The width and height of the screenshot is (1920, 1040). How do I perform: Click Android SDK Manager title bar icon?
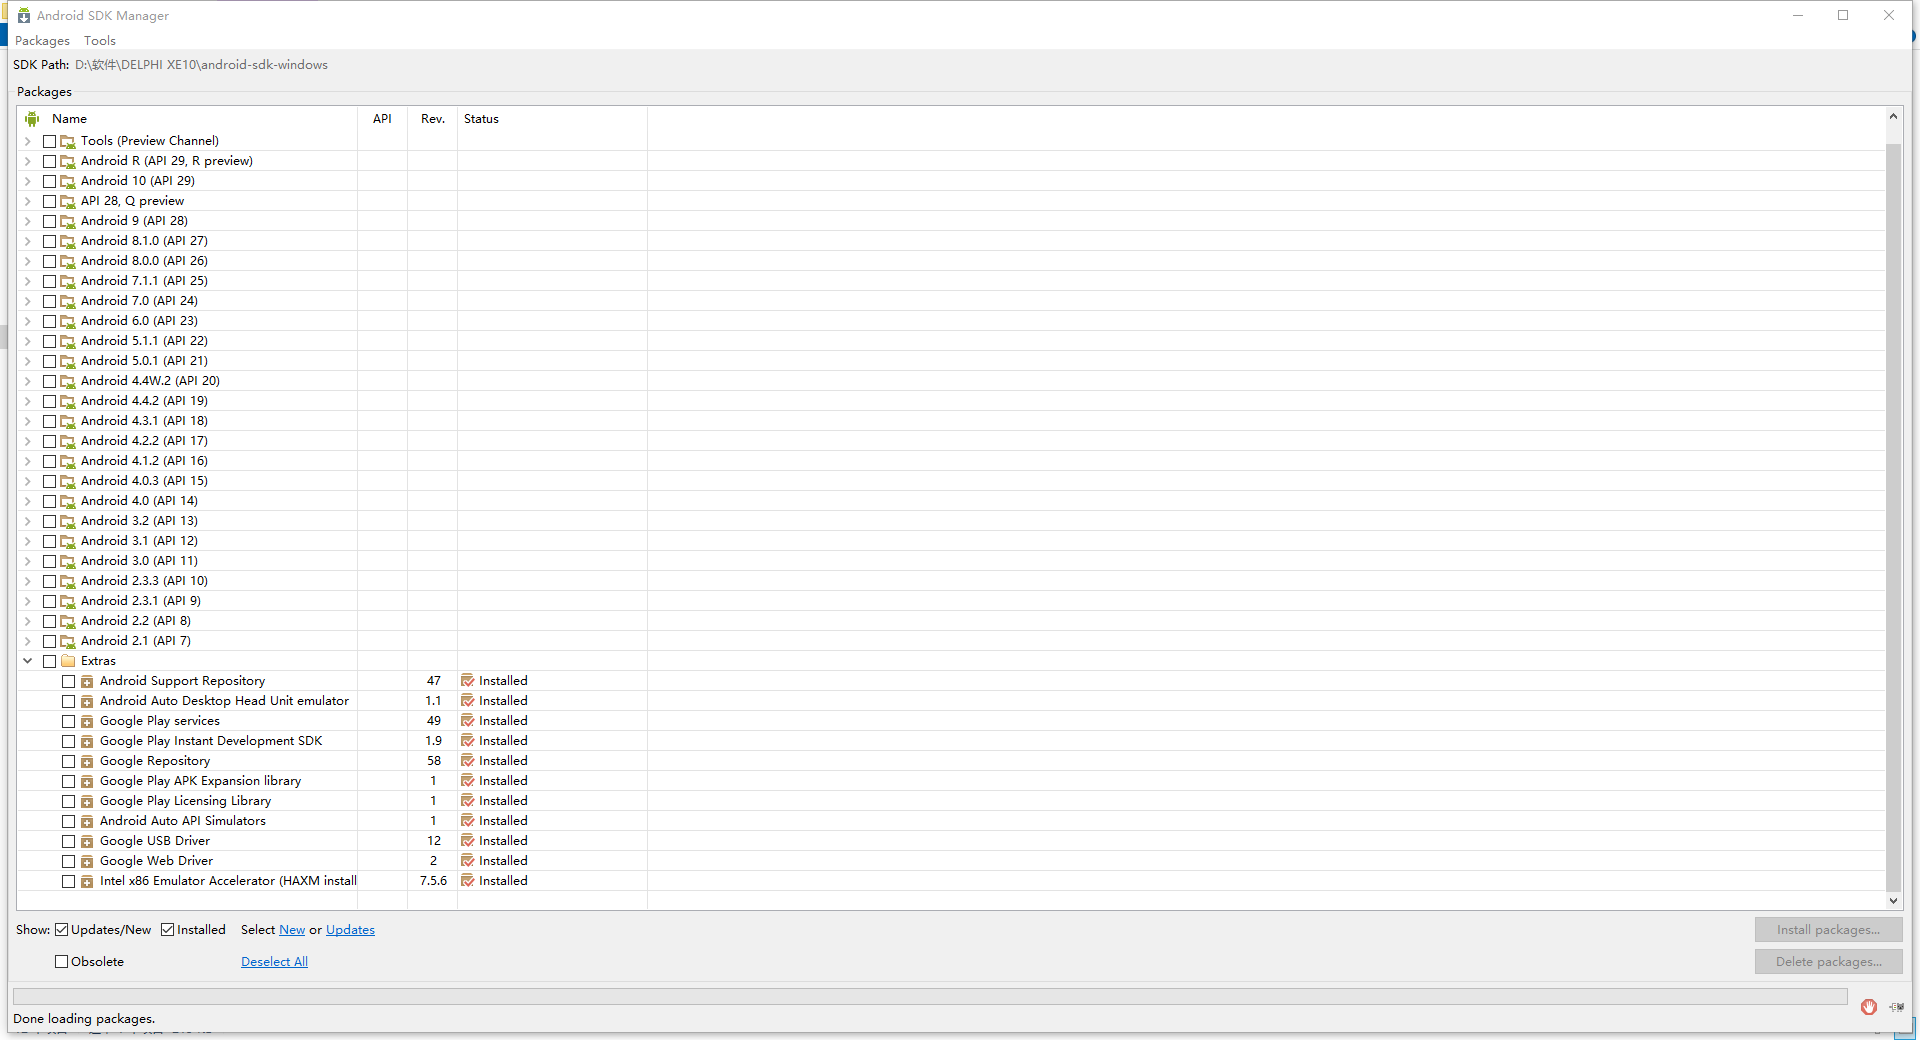pyautogui.click(x=24, y=15)
